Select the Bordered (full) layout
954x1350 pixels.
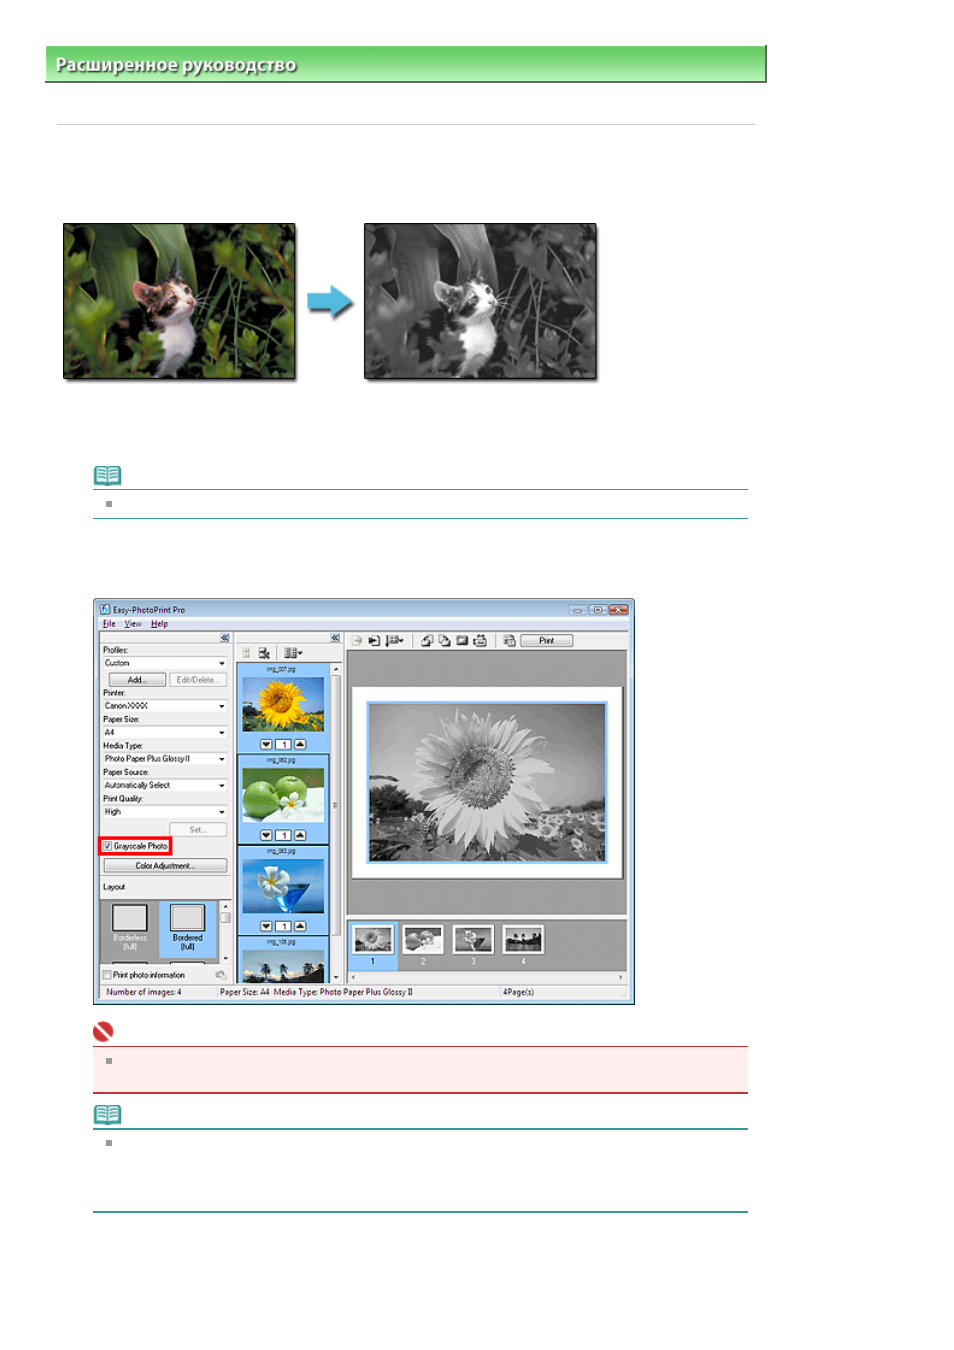click(188, 927)
